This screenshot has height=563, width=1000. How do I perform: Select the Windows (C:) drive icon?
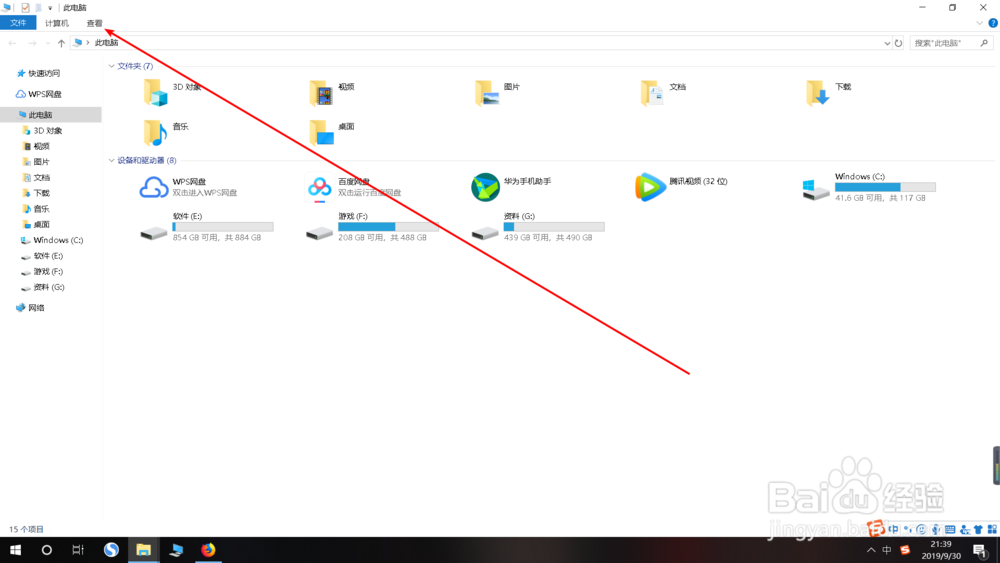pos(816,189)
